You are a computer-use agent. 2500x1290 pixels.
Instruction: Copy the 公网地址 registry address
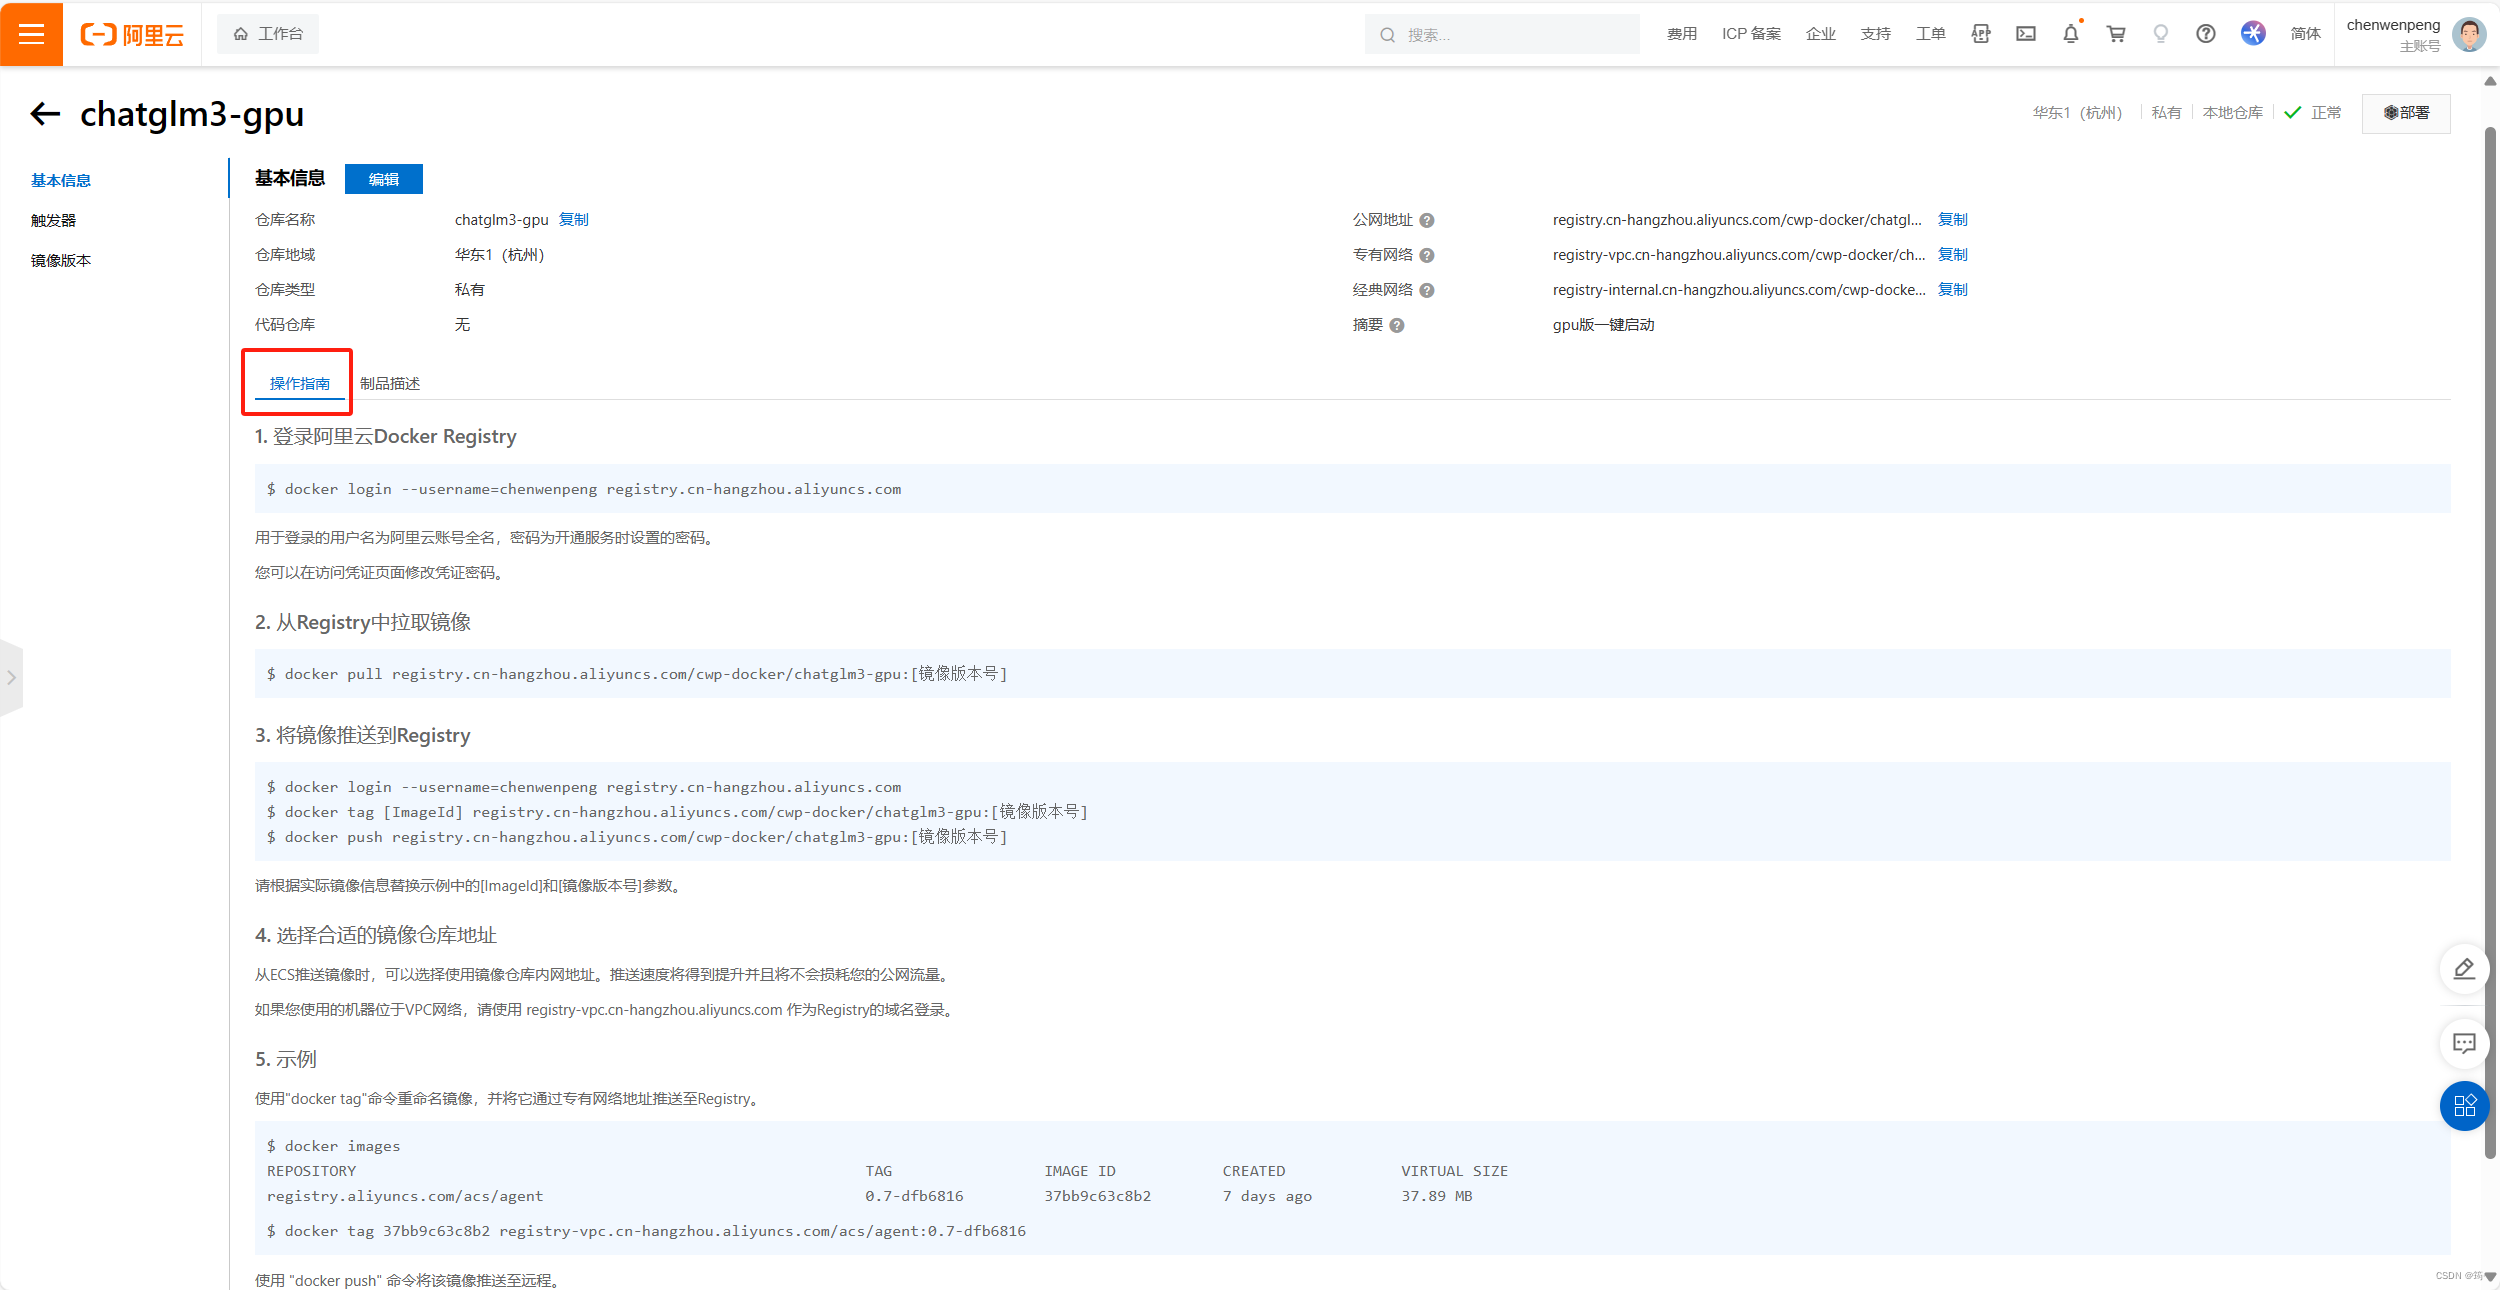click(1953, 219)
